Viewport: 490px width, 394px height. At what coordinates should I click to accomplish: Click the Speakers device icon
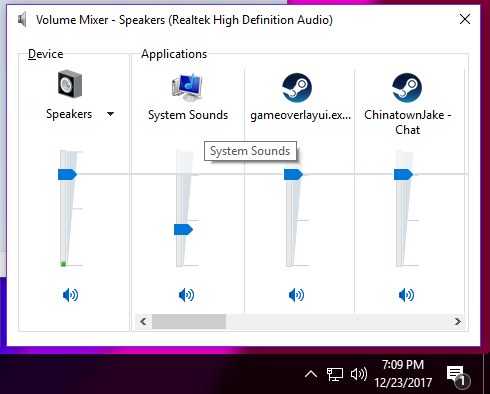[x=70, y=84]
